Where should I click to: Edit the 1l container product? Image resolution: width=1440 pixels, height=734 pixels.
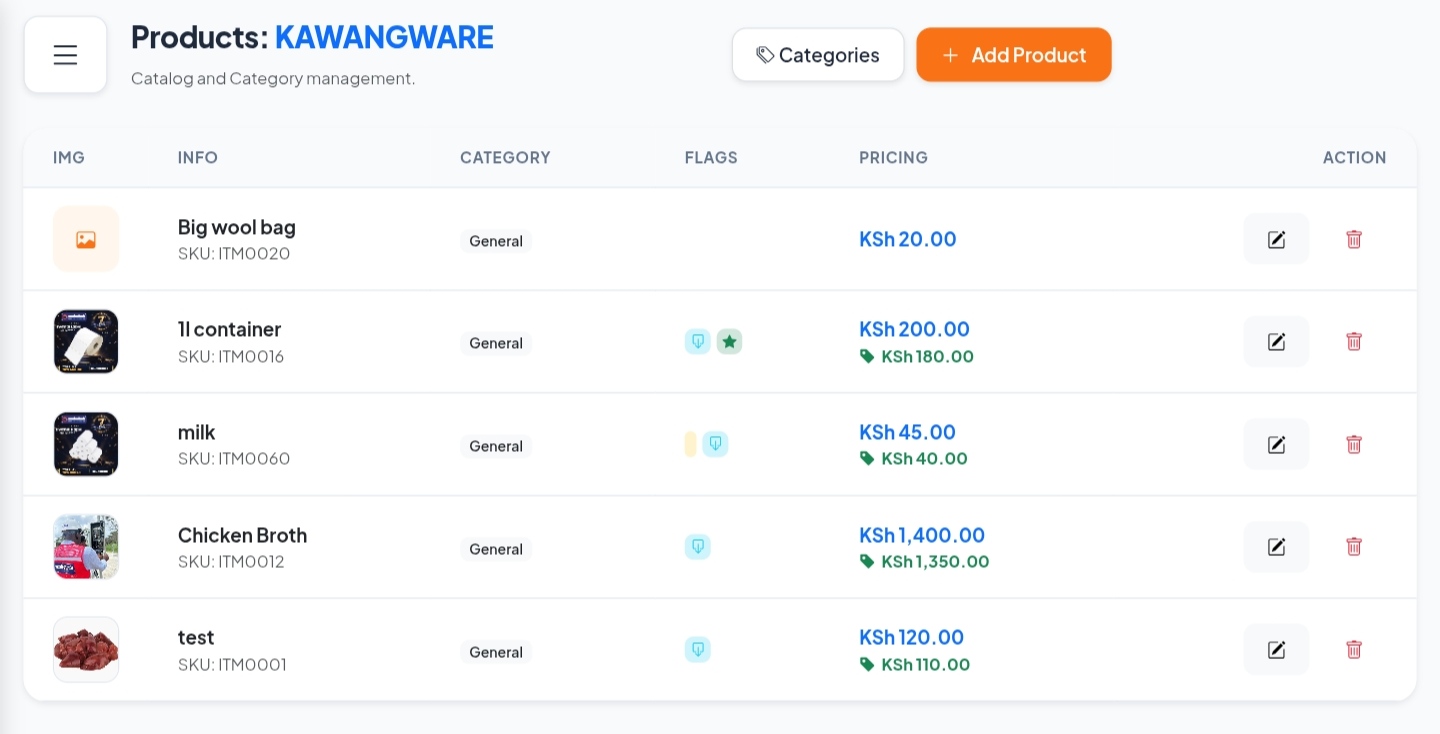1276,341
